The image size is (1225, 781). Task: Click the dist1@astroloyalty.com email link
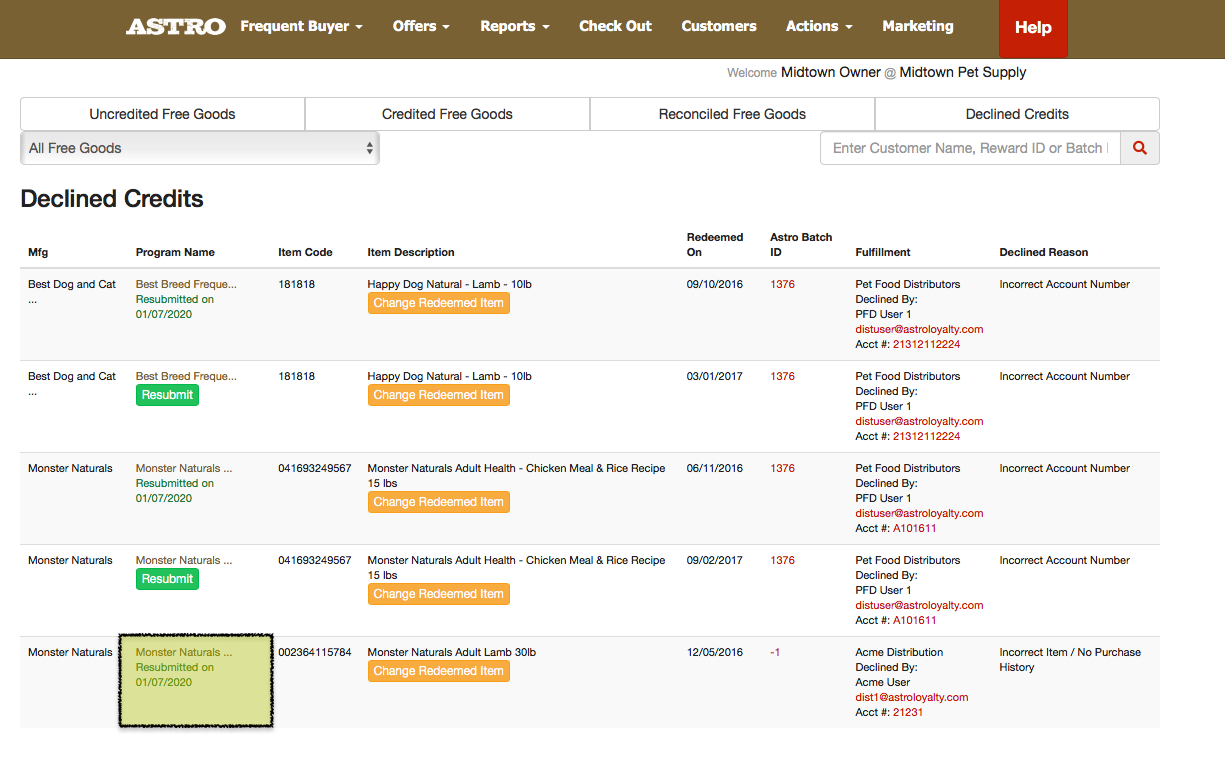(911, 697)
